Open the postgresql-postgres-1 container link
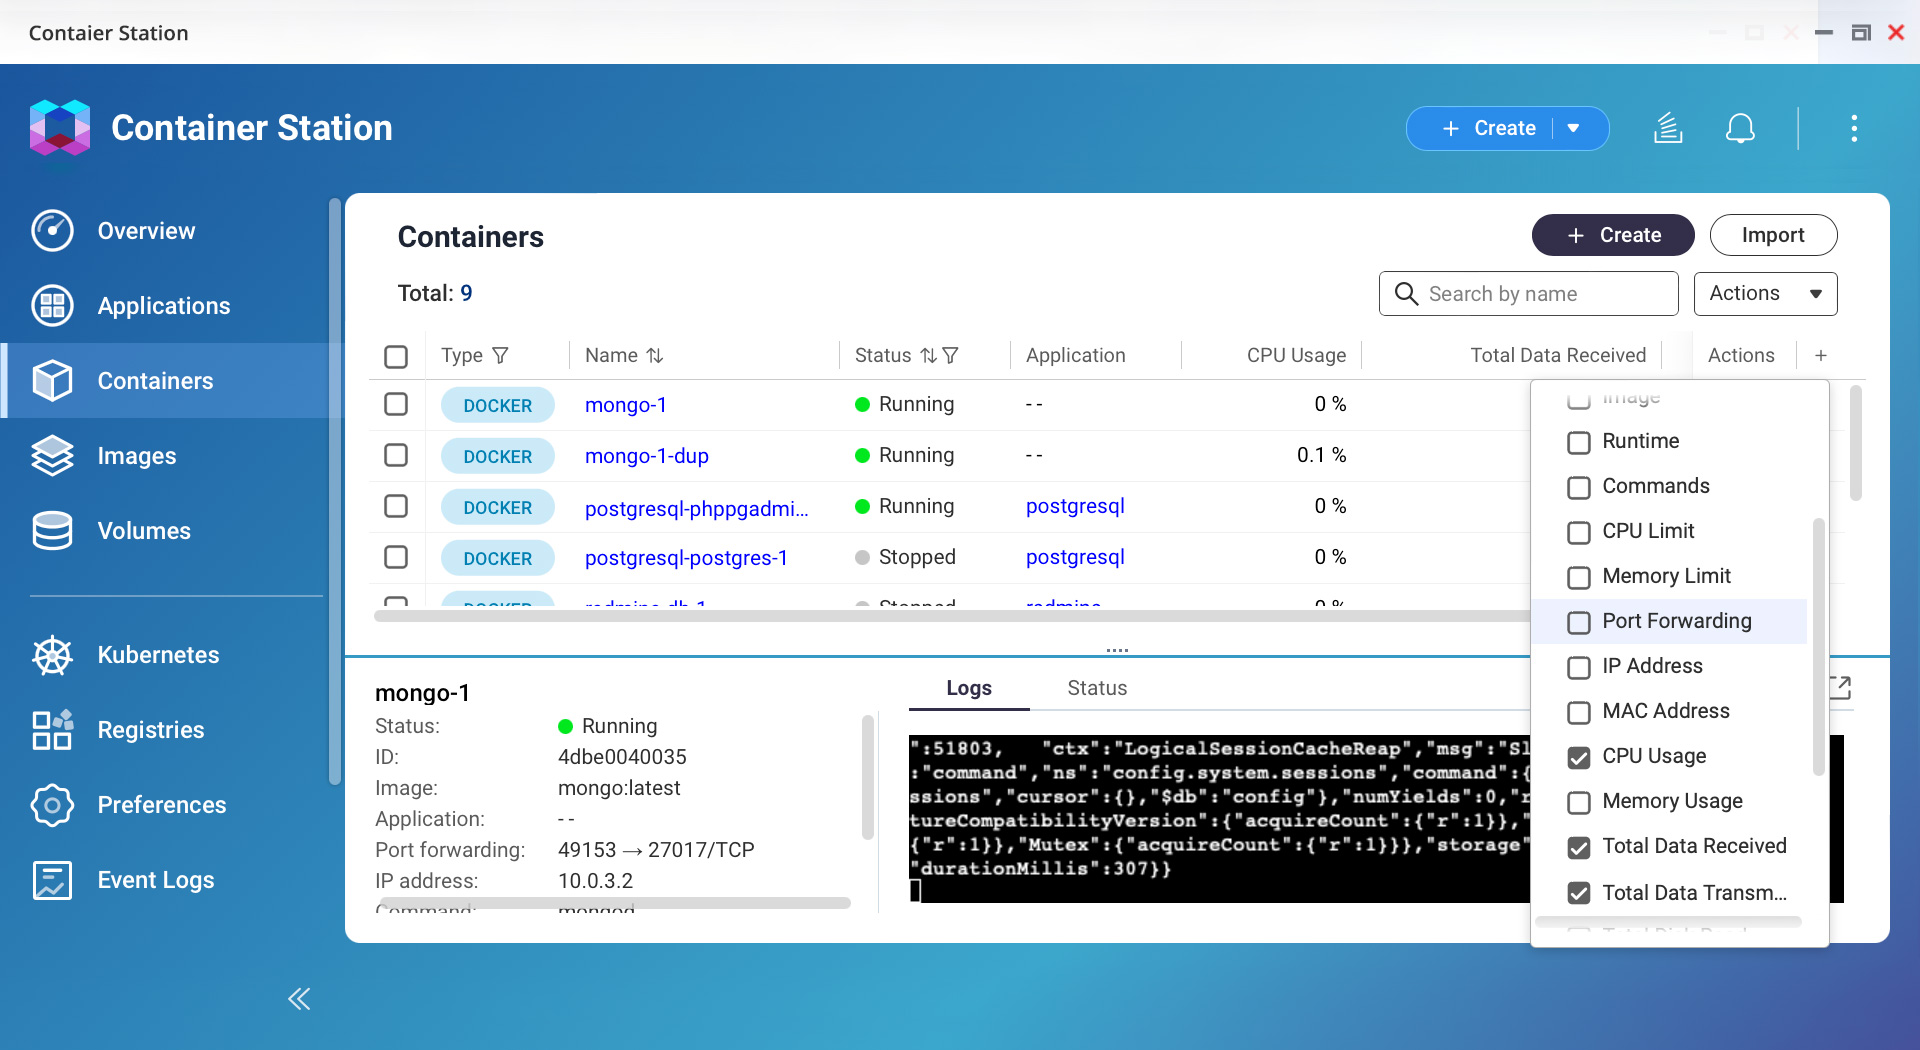Image resolution: width=1920 pixels, height=1050 pixels. pyautogui.click(x=686, y=557)
